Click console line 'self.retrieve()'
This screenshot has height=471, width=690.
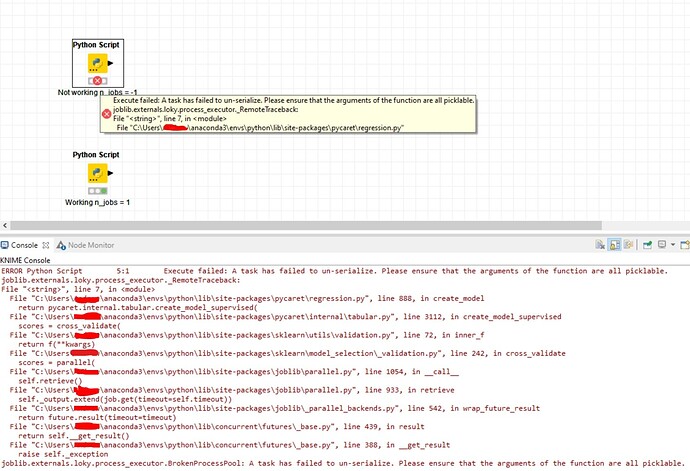click(50, 381)
